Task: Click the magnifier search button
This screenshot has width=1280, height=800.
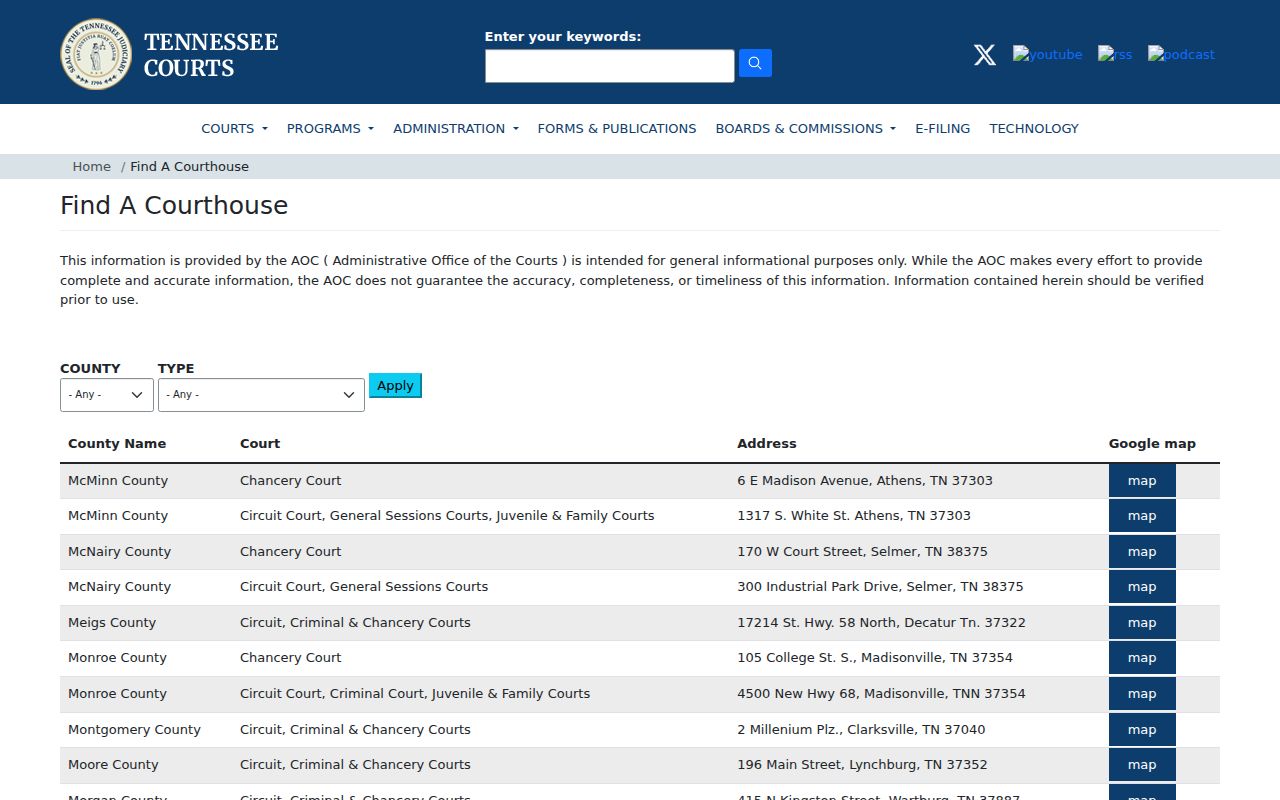Action: [755, 63]
